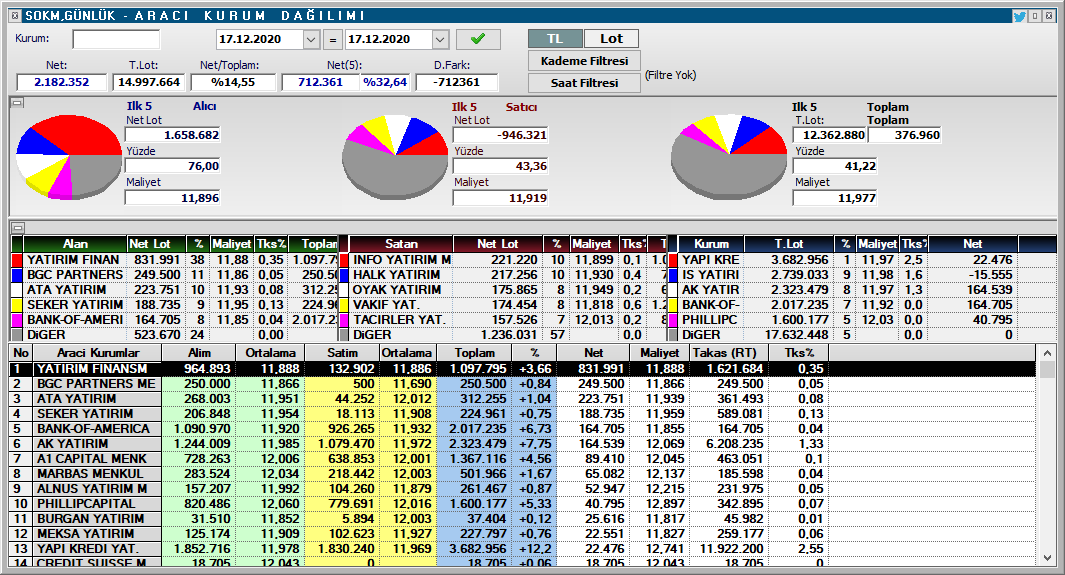This screenshot has height=575, width=1065.
Task: Click the Net/Toplam field %14,55
Action: [x=233, y=82]
